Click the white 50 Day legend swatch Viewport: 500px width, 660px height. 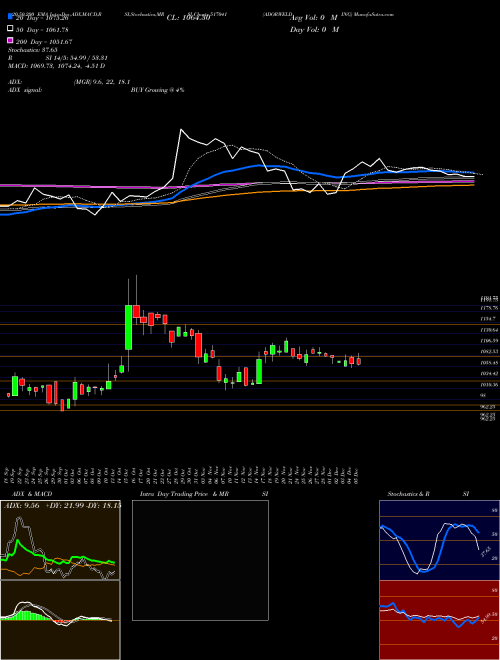coord(10,29)
